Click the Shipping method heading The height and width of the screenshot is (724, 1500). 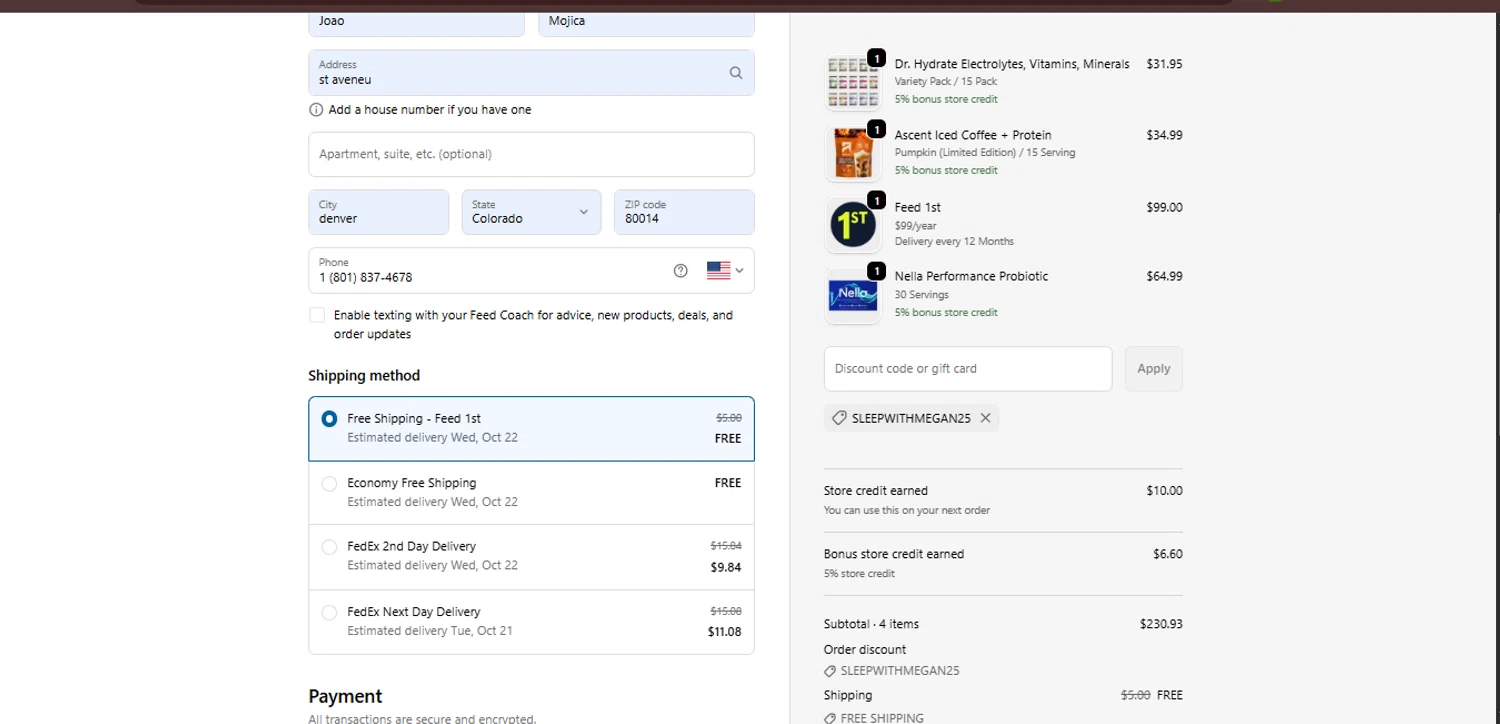pos(364,376)
